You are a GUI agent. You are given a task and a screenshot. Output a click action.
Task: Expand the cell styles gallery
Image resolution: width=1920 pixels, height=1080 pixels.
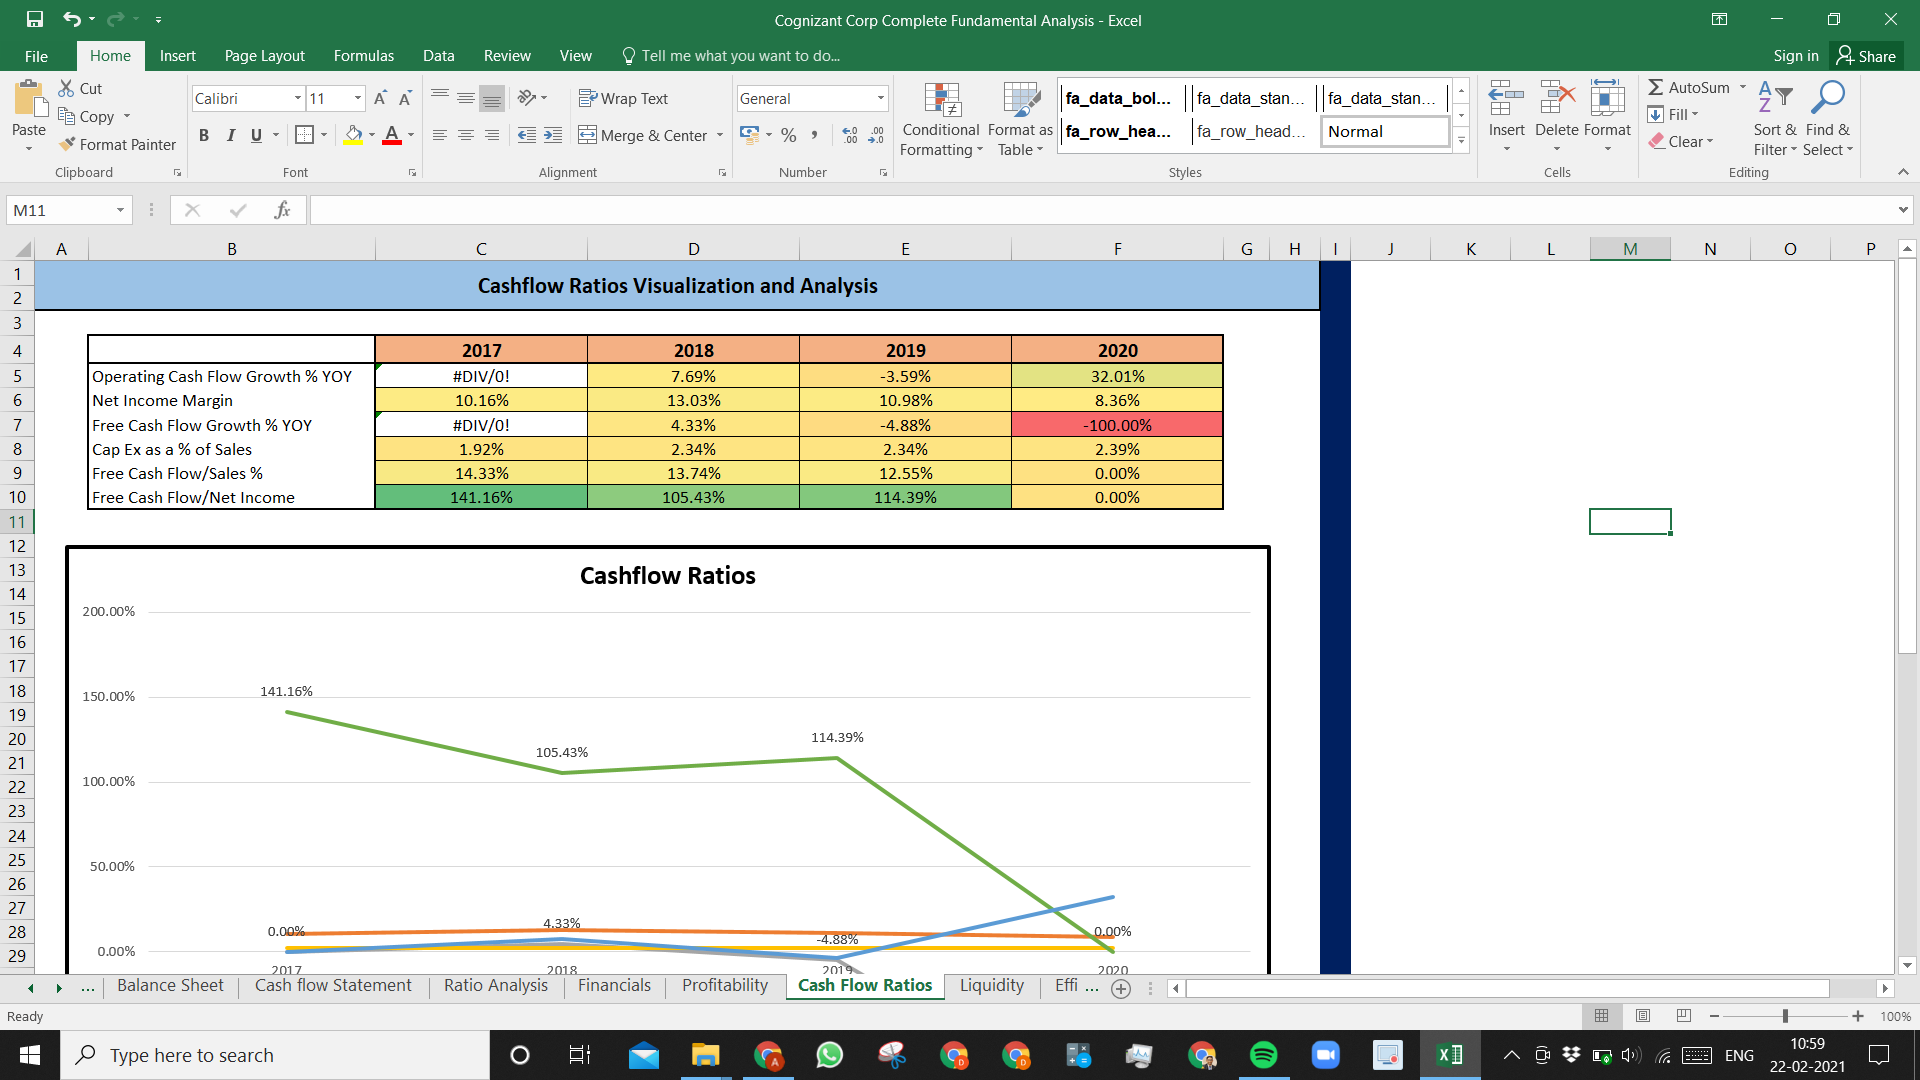click(1461, 140)
